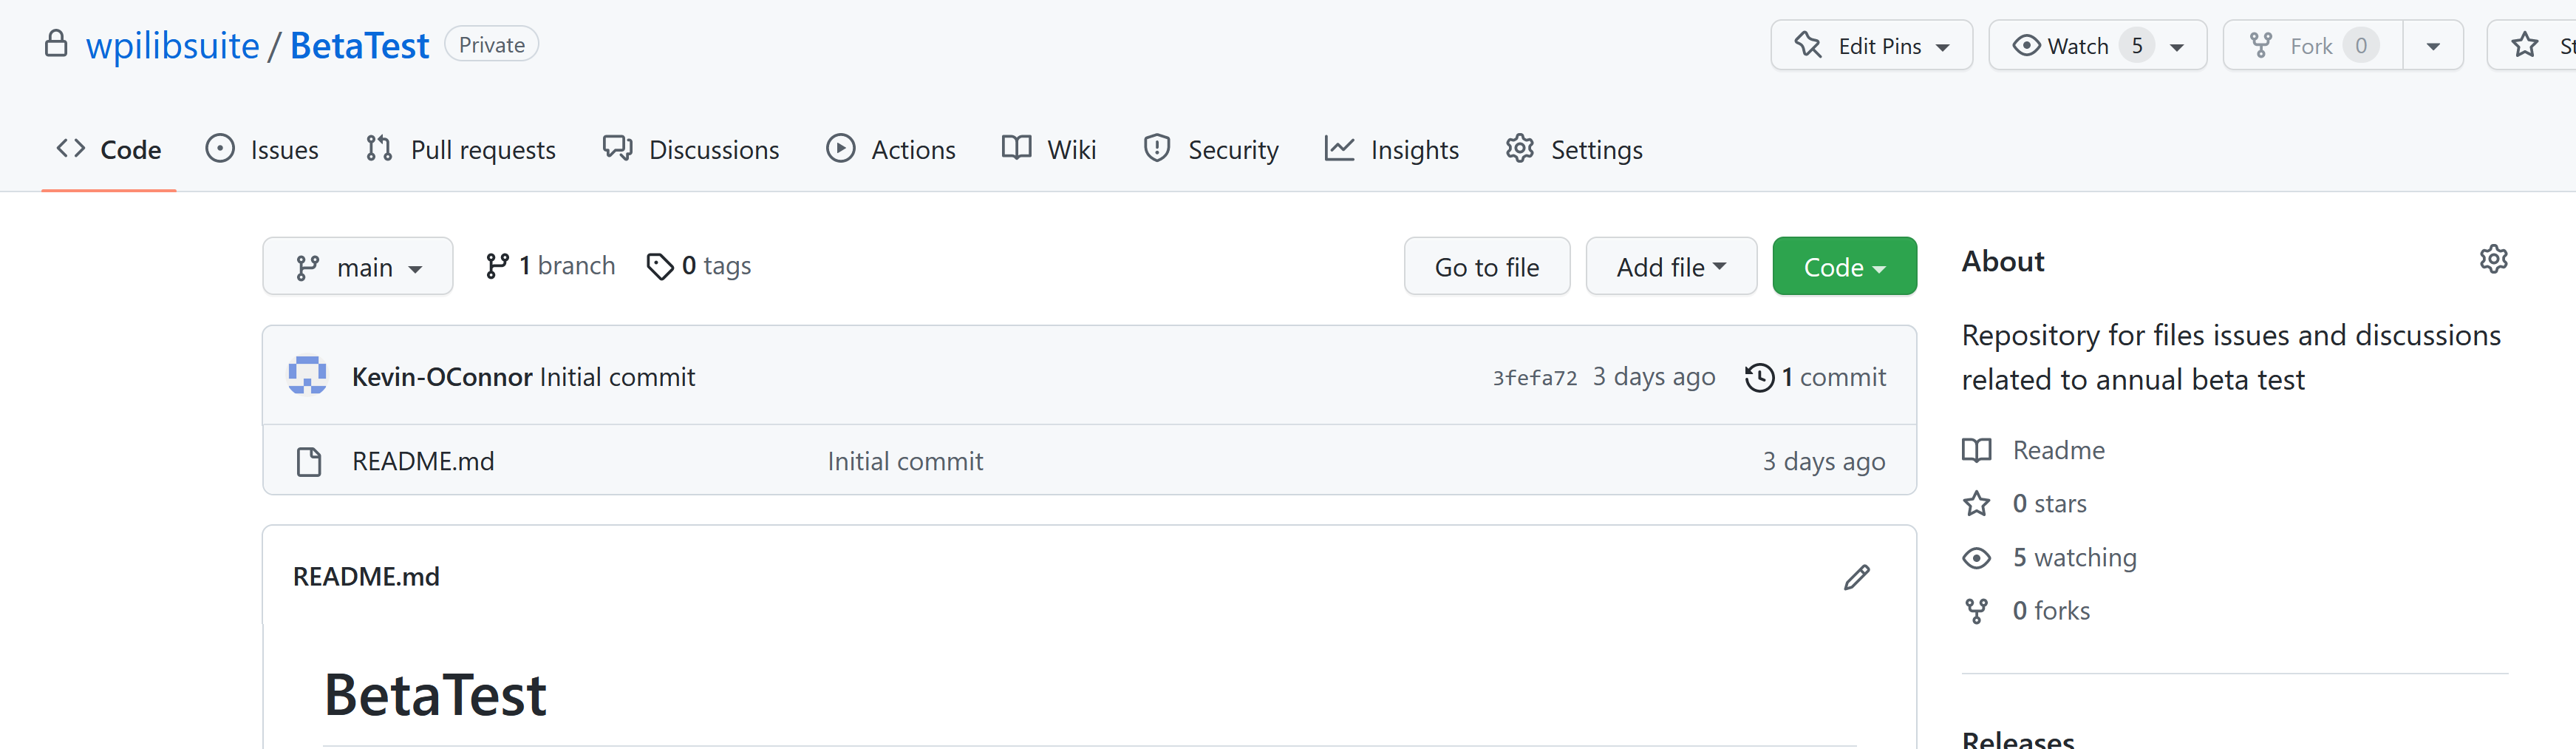Switch to the Security tab
Viewport: 2576px width, 749px height.
[1211, 150]
